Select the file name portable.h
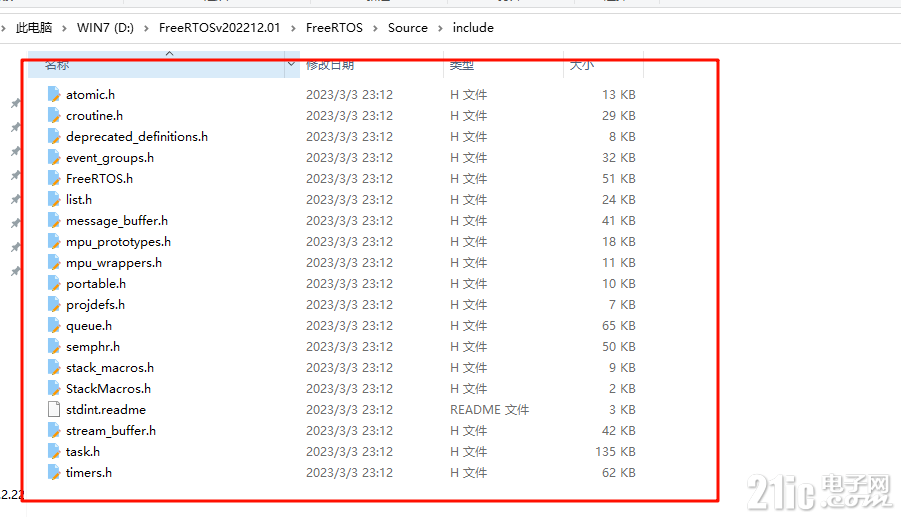Screen dimensions: 901x517 coord(96,283)
